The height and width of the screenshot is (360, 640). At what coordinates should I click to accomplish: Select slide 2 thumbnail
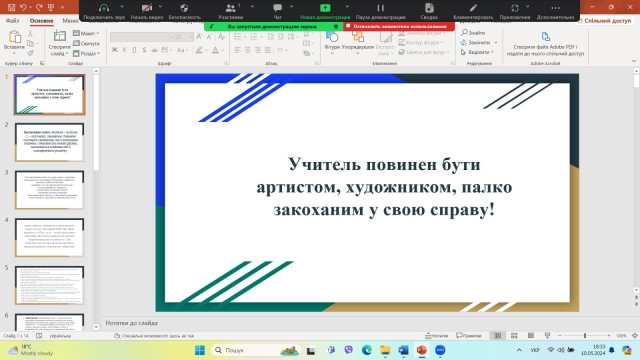[x=49, y=142]
